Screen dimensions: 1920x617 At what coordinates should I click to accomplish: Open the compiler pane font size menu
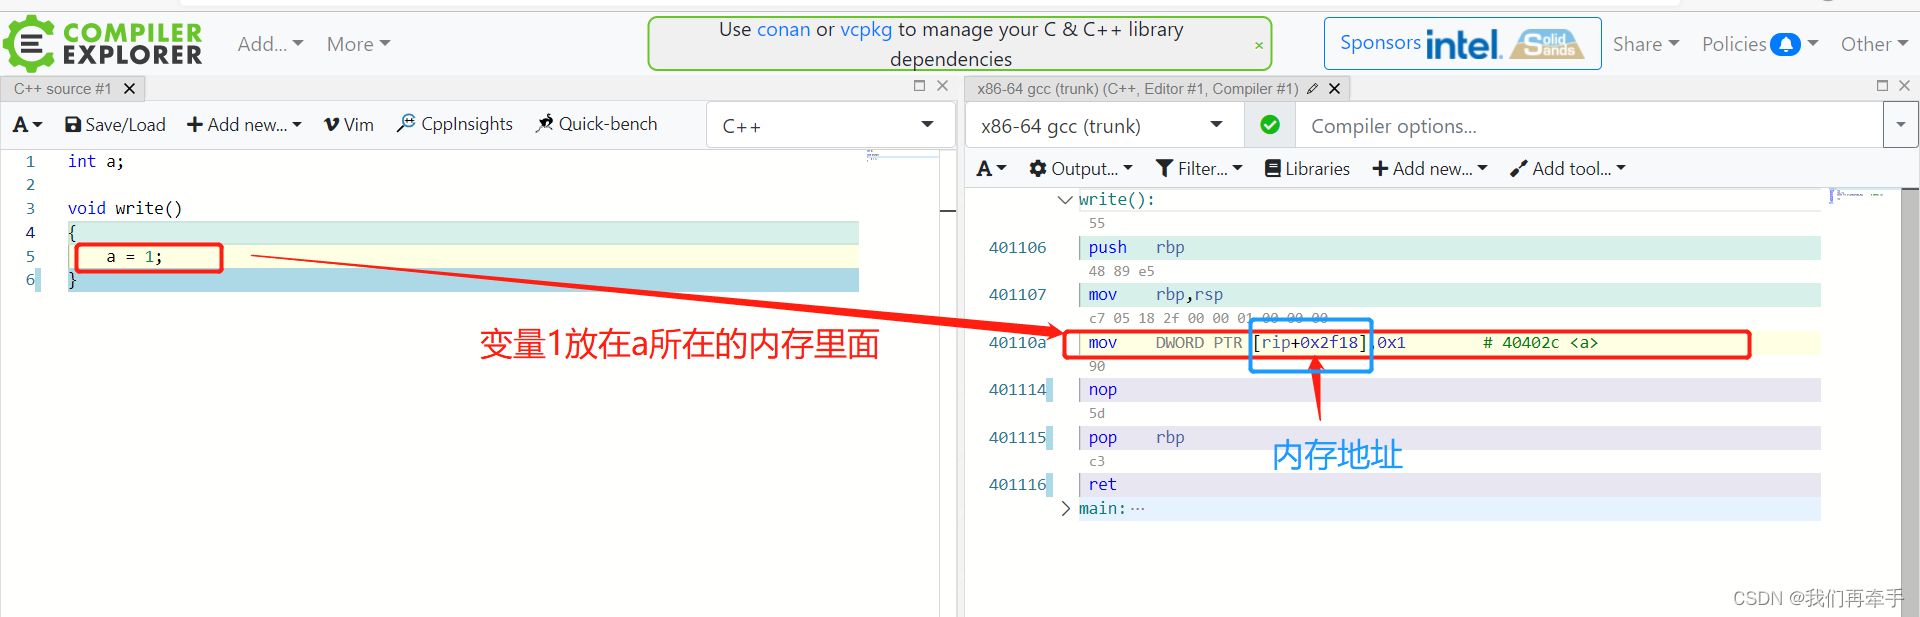(992, 169)
